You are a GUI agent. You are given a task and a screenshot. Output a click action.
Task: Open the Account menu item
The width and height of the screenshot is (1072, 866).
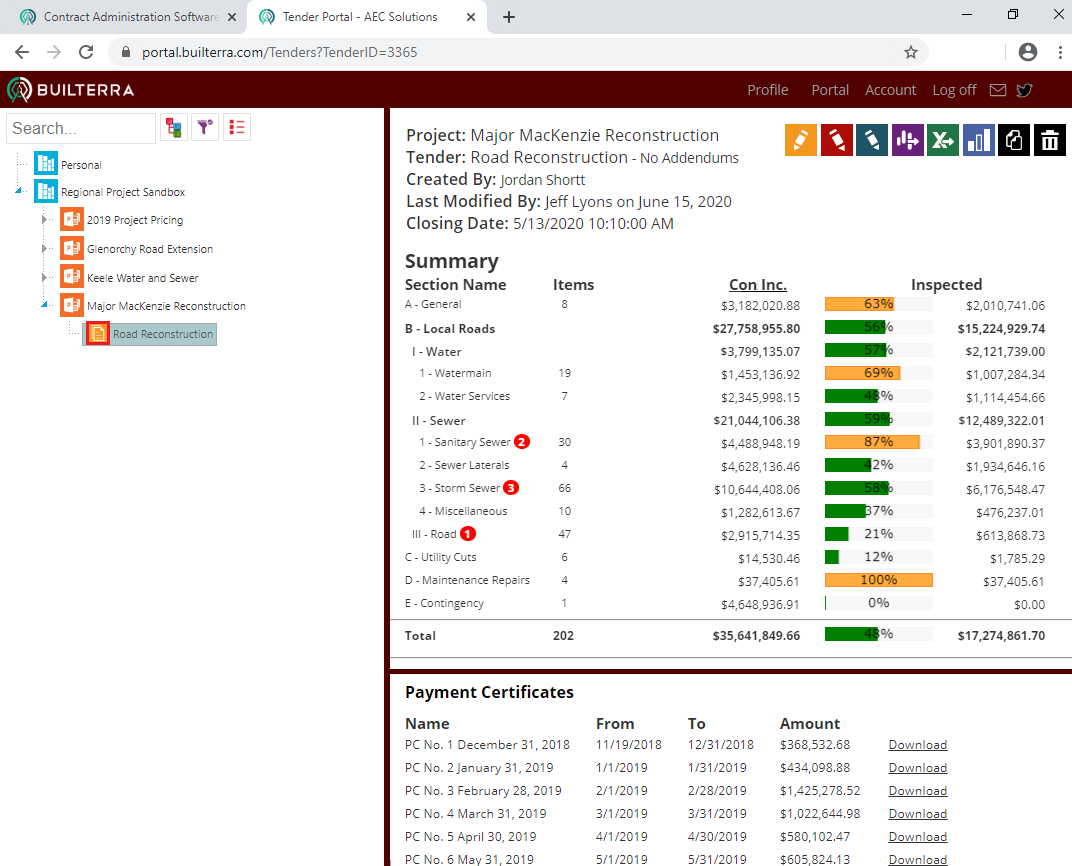point(890,90)
